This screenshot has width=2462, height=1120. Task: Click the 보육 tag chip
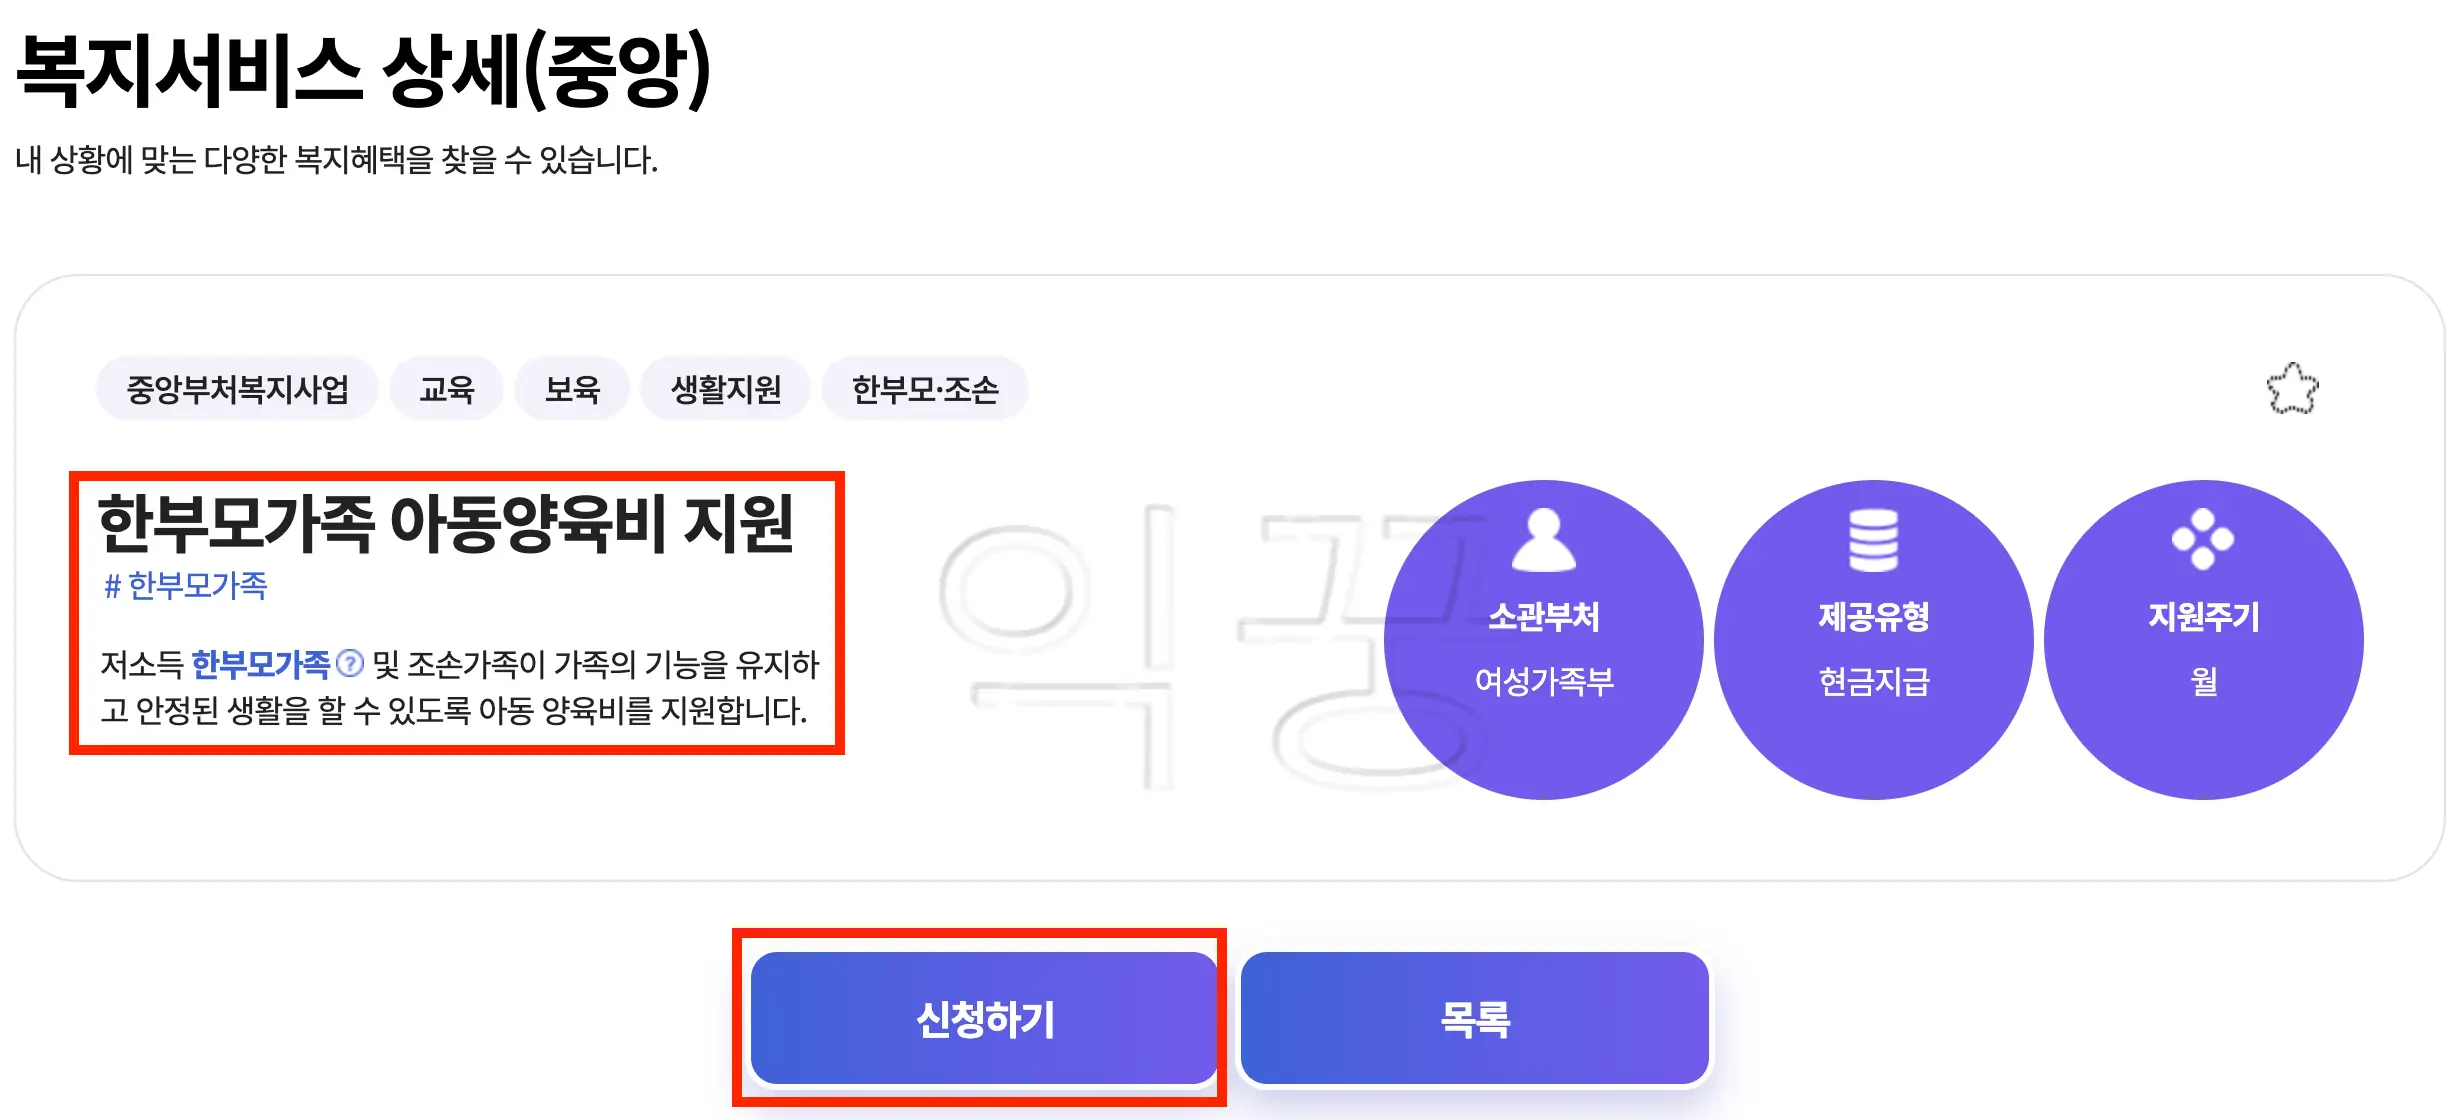(x=571, y=389)
